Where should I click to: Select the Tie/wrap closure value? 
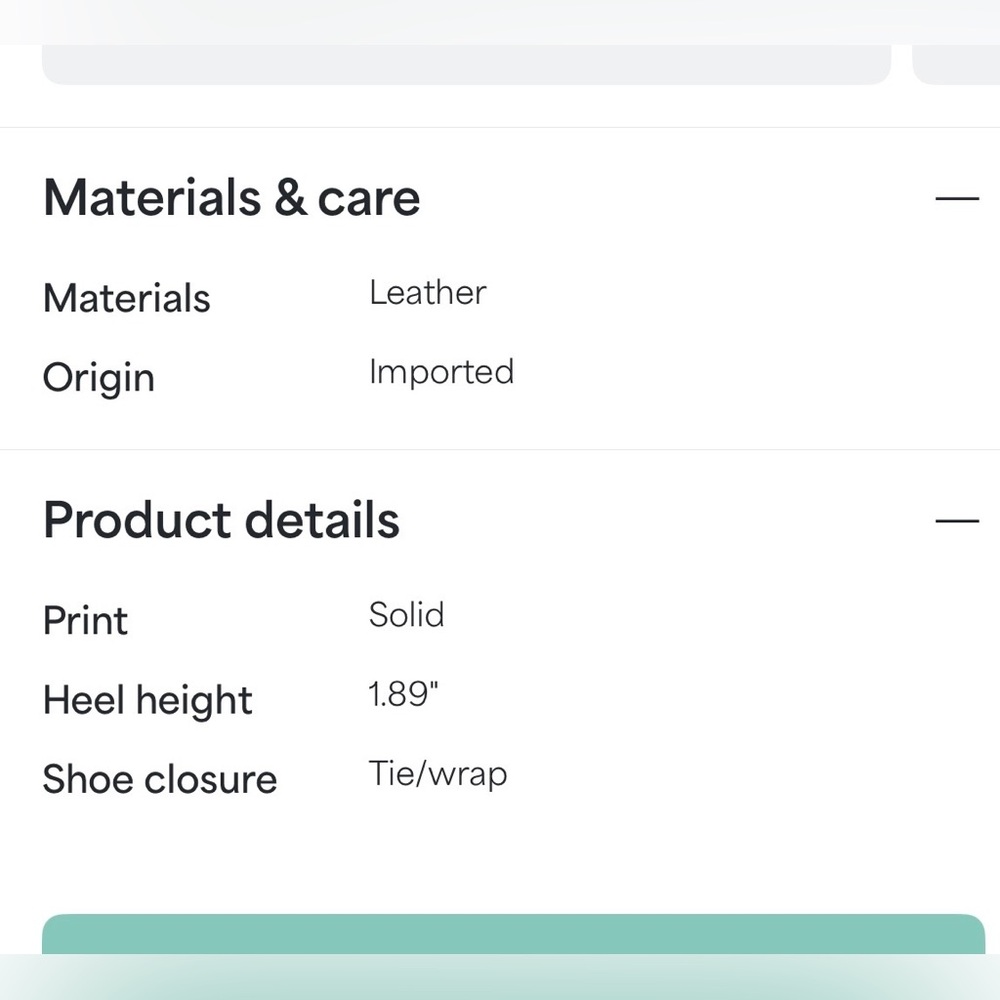(x=438, y=775)
